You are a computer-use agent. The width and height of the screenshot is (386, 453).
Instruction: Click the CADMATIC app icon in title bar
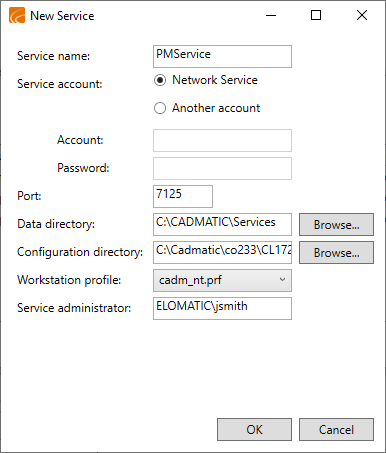(x=17, y=15)
